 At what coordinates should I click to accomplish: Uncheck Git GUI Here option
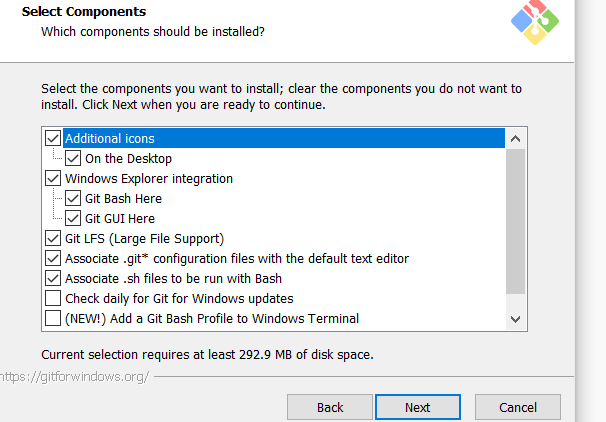(73, 218)
